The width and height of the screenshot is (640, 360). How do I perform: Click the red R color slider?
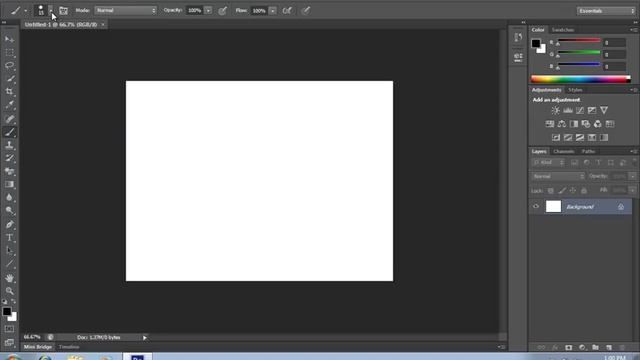(579, 40)
